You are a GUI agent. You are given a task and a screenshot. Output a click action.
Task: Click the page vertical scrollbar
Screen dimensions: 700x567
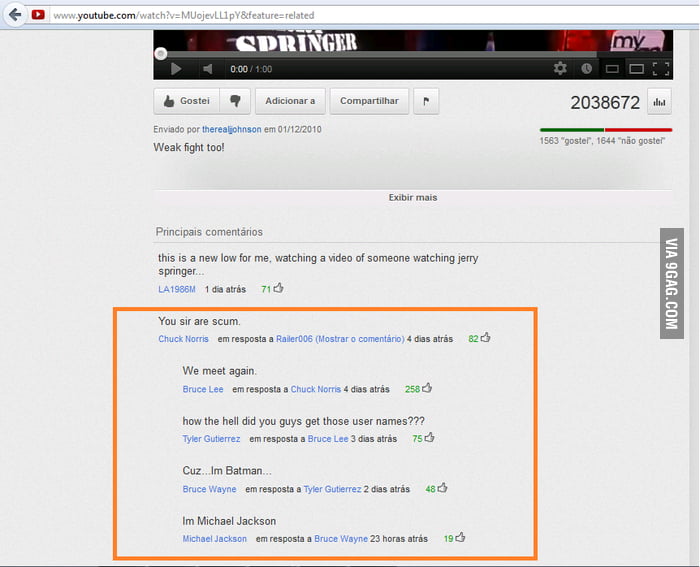pos(694,297)
